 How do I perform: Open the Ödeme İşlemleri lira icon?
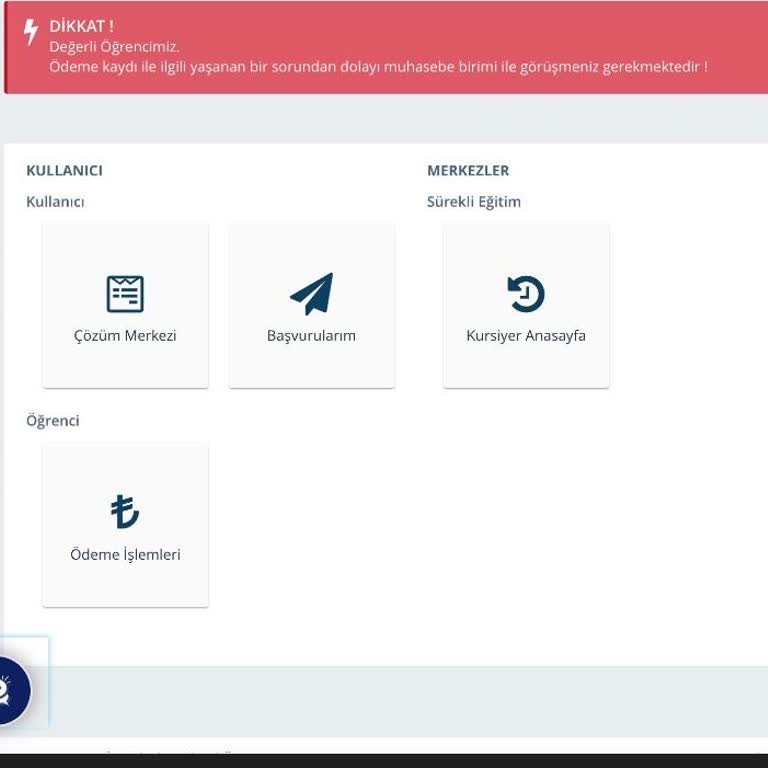(x=125, y=512)
